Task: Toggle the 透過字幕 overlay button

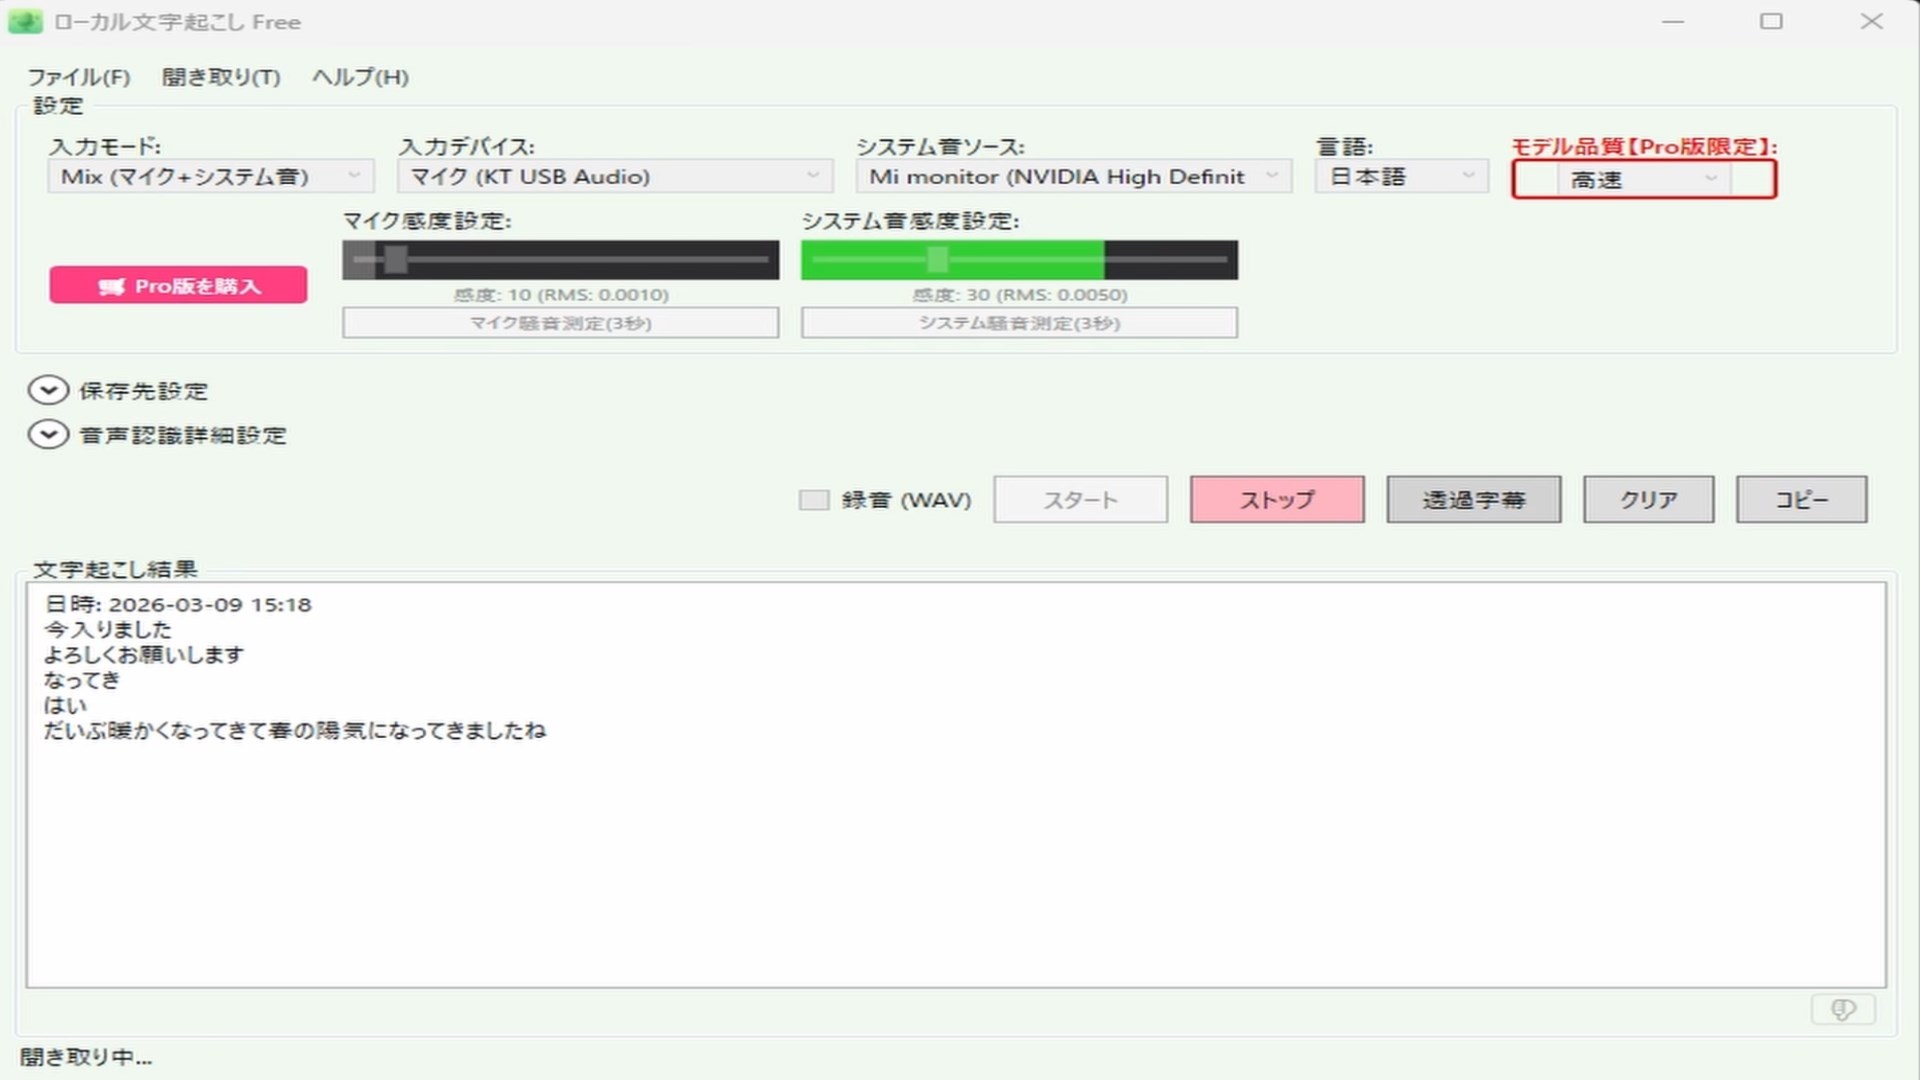Action: [1473, 499]
